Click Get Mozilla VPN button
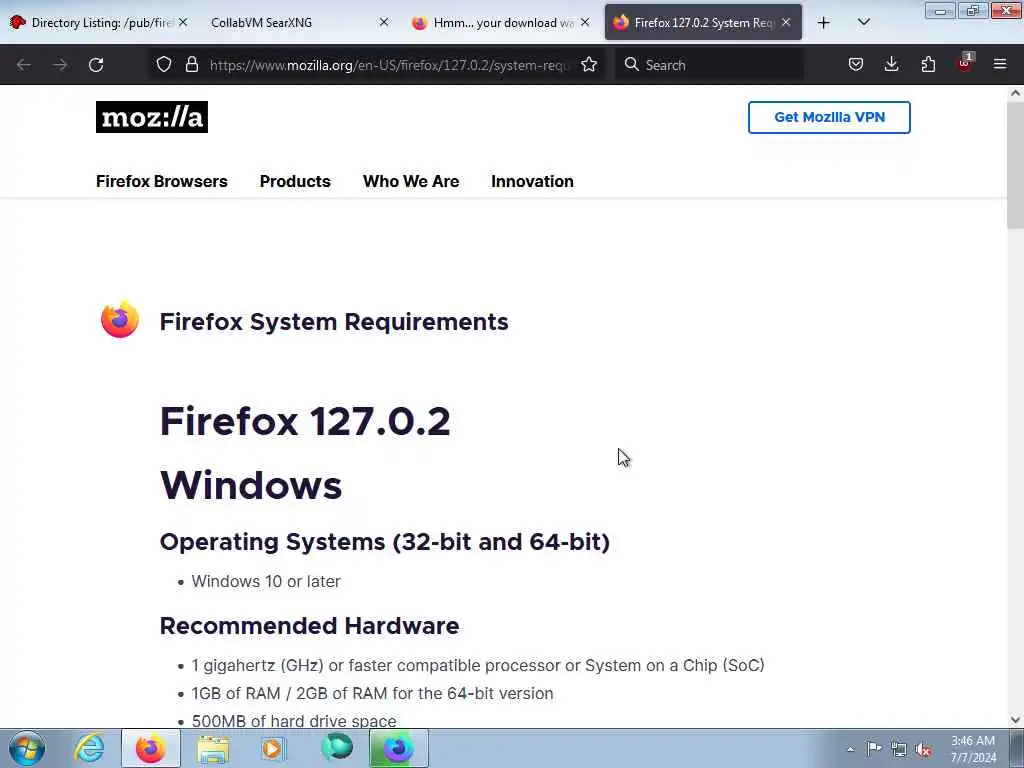 (829, 118)
